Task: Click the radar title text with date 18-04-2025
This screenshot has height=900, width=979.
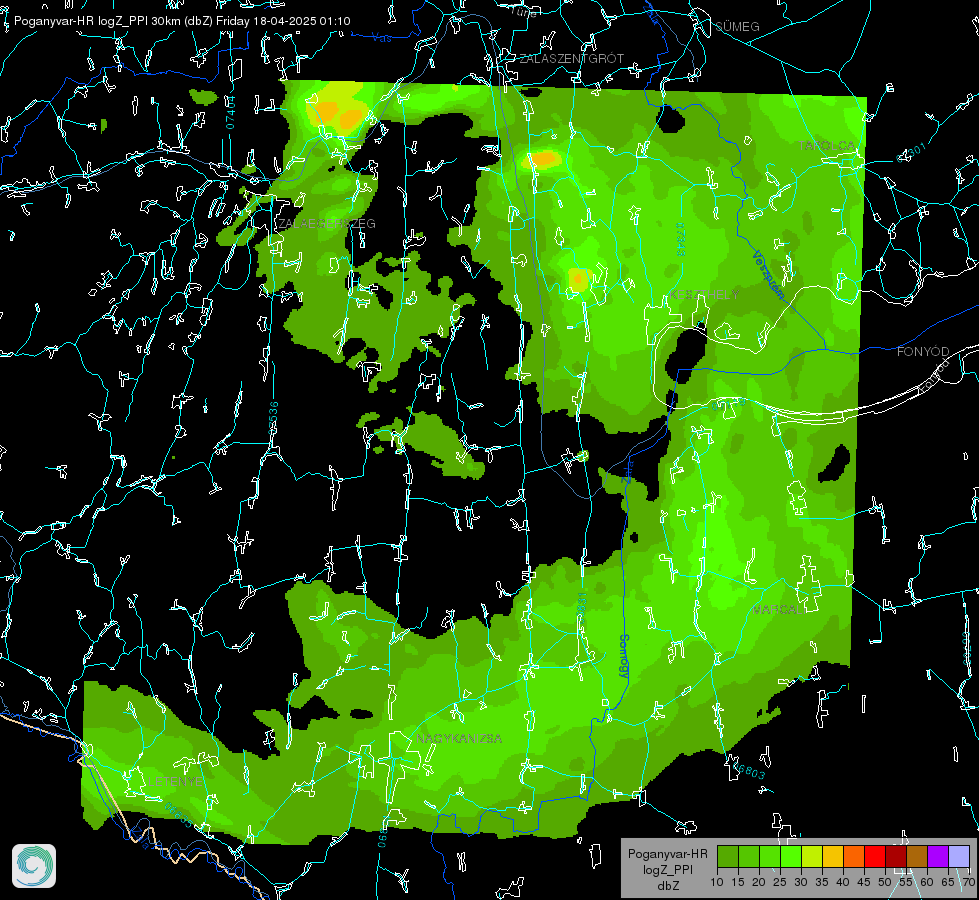Action: [x=182, y=21]
